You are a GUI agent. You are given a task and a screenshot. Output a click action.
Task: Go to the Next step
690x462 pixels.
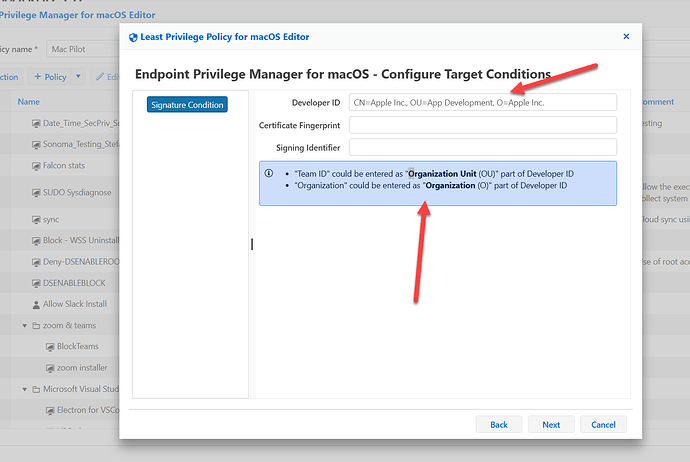pyautogui.click(x=551, y=424)
